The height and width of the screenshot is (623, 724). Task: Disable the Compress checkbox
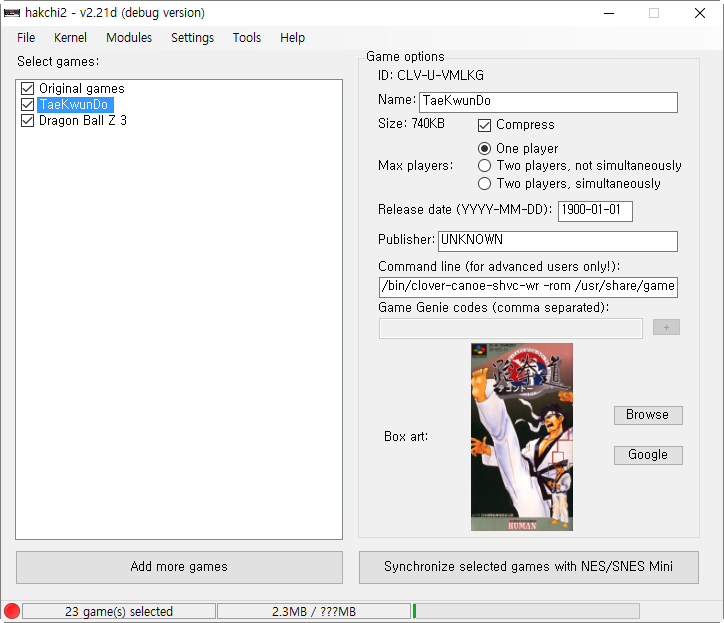(x=484, y=125)
